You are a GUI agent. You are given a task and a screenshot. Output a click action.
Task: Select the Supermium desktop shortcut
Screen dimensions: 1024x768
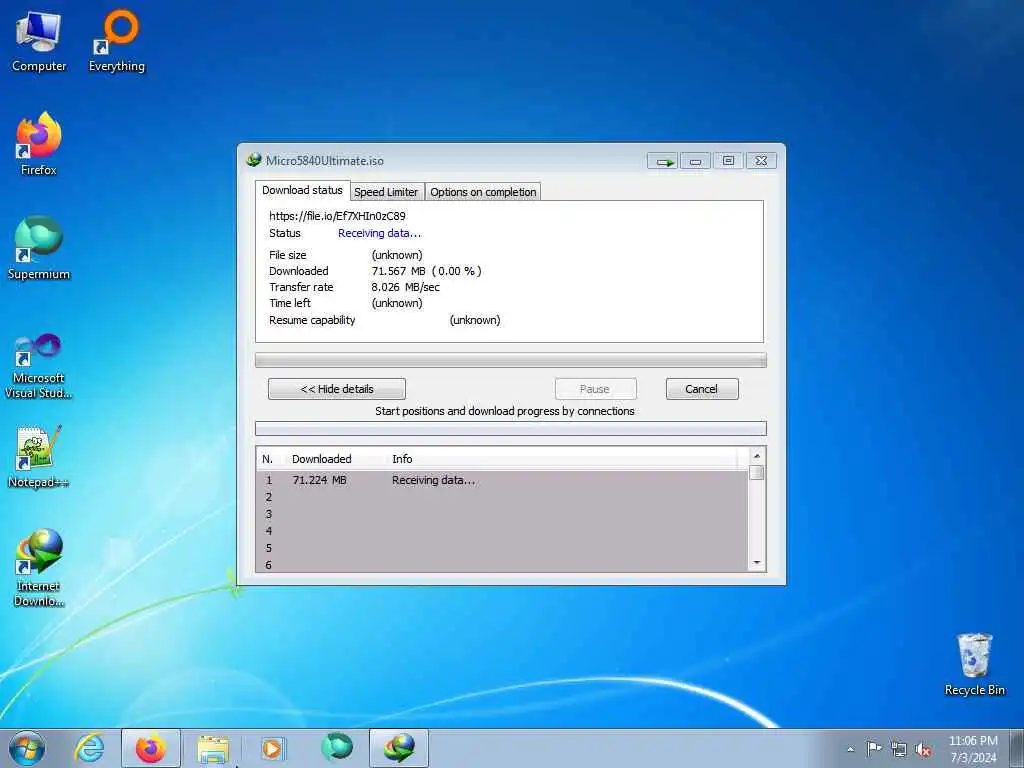pyautogui.click(x=39, y=248)
